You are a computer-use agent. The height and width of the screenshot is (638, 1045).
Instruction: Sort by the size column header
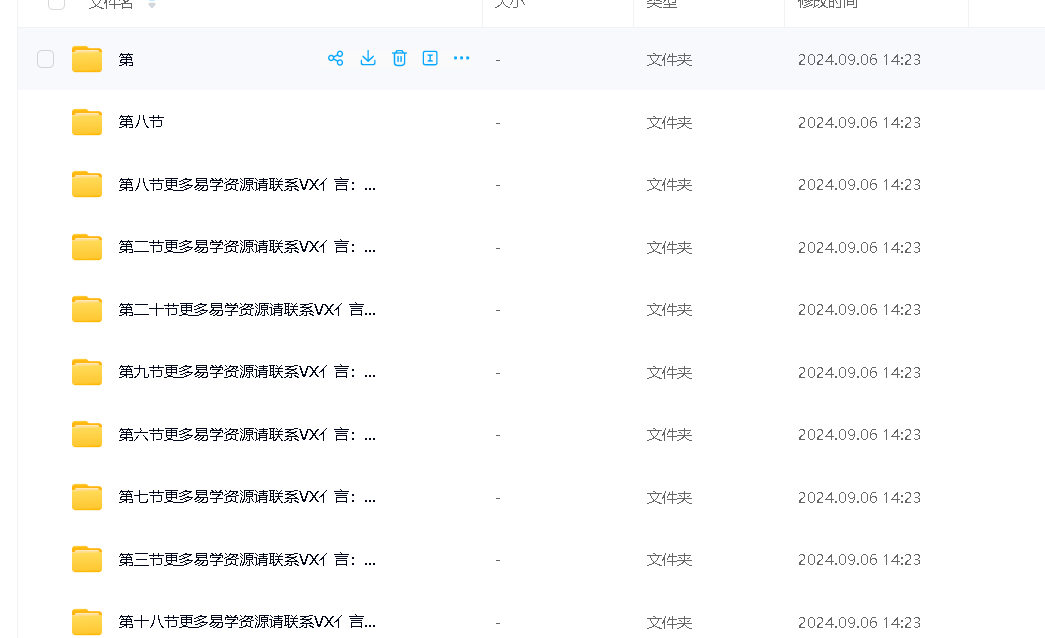tap(510, 5)
